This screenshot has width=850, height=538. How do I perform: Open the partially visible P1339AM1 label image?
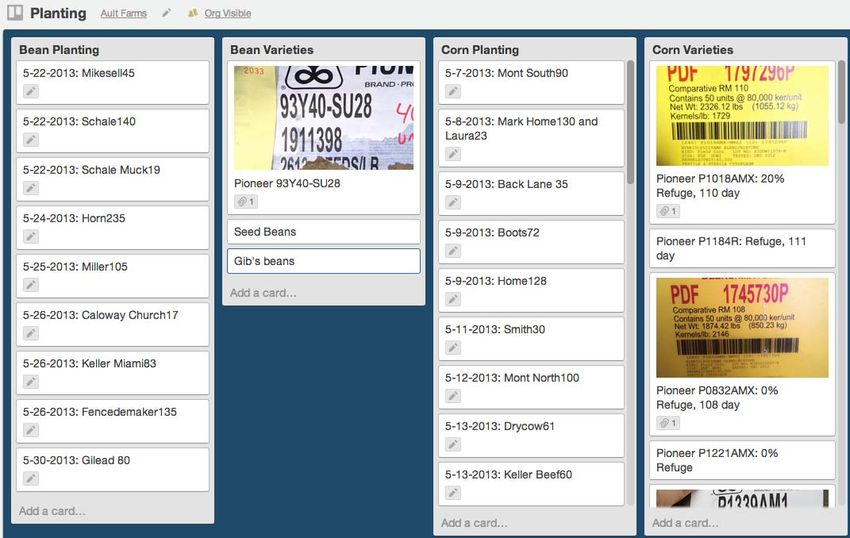[742, 498]
